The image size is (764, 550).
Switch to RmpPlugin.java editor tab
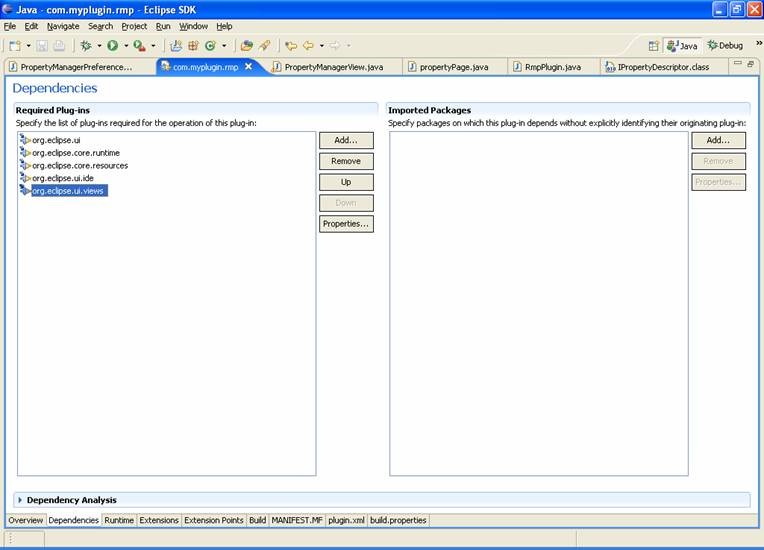click(553, 67)
